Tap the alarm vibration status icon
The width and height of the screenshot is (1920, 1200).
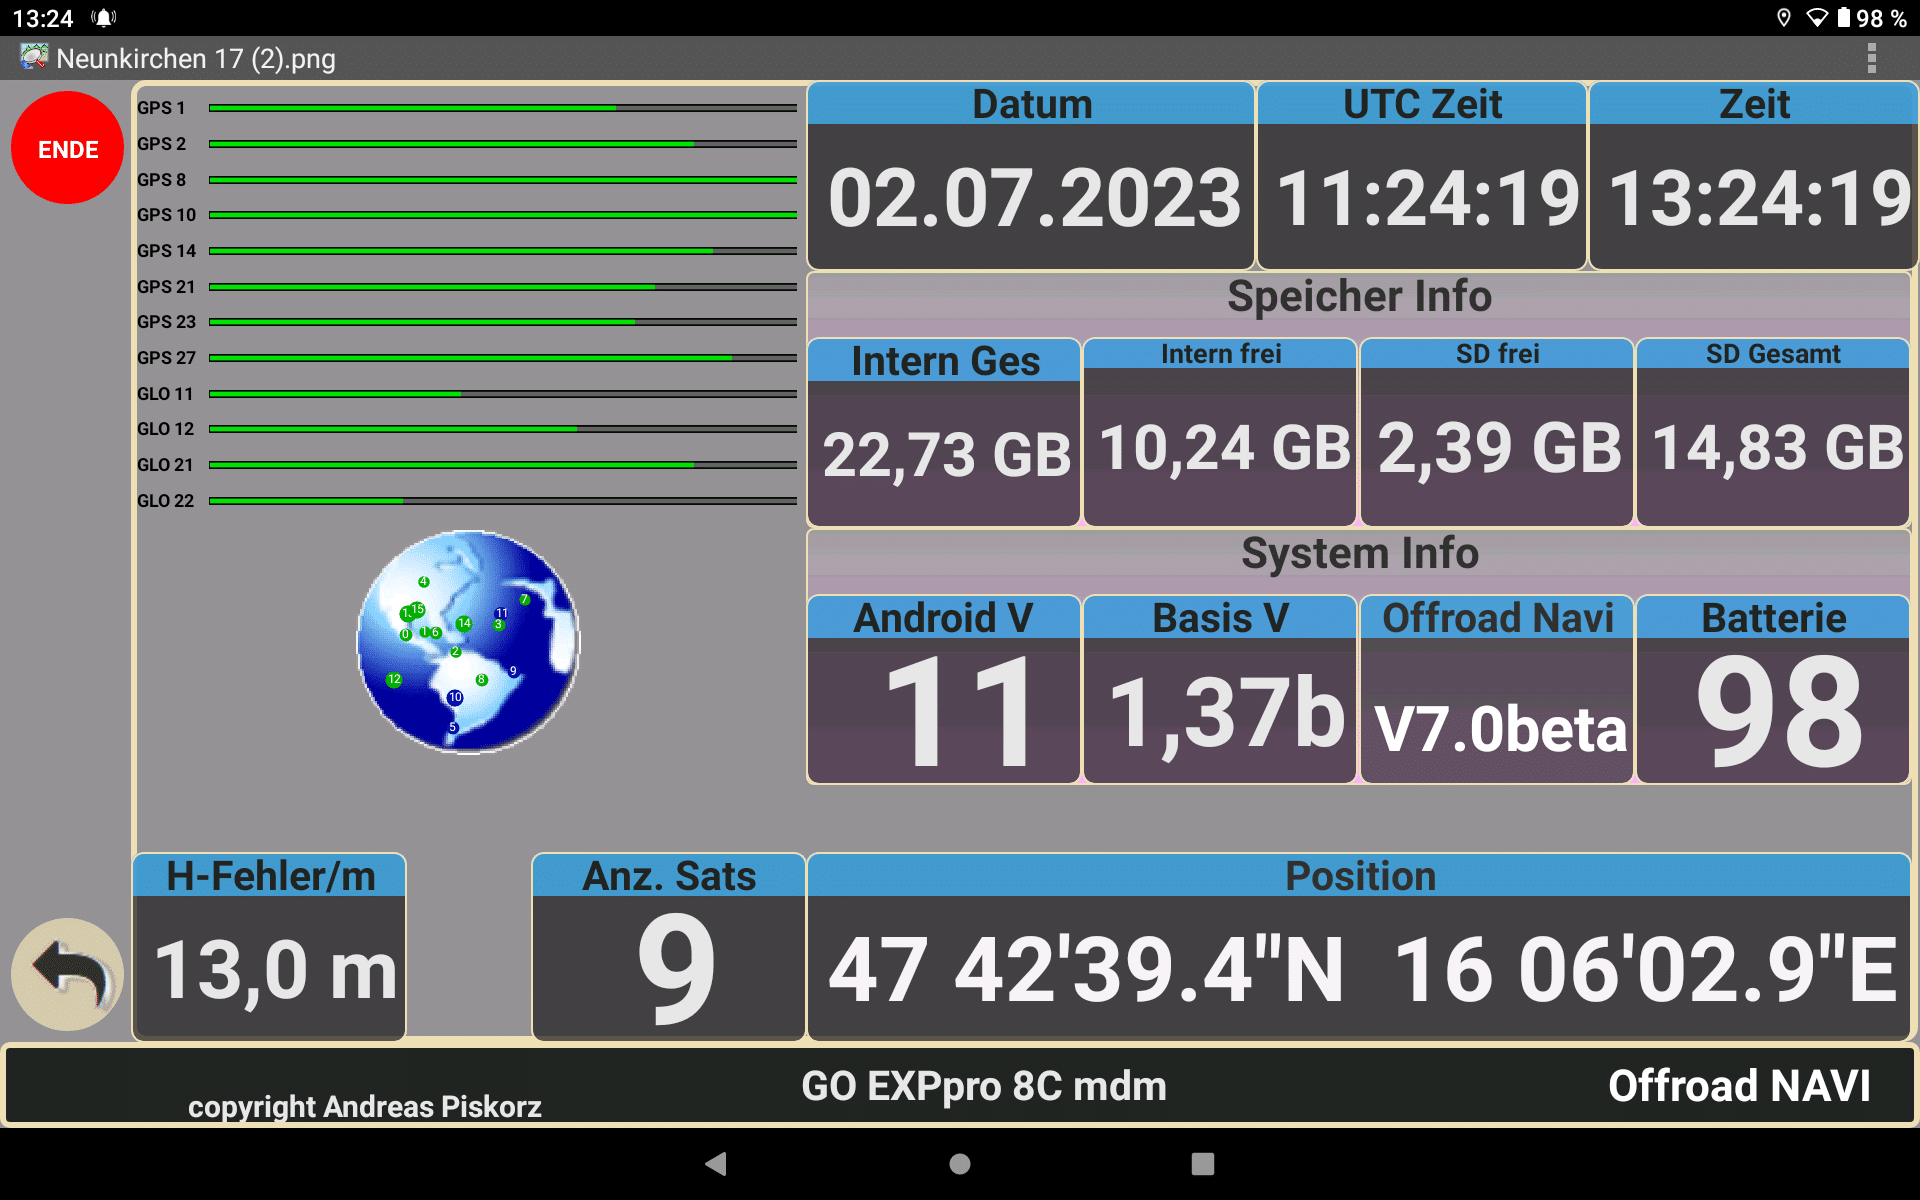[x=104, y=18]
